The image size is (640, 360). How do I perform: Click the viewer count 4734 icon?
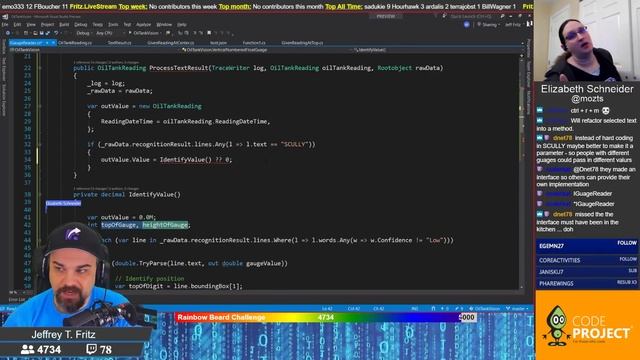[x=28, y=349]
